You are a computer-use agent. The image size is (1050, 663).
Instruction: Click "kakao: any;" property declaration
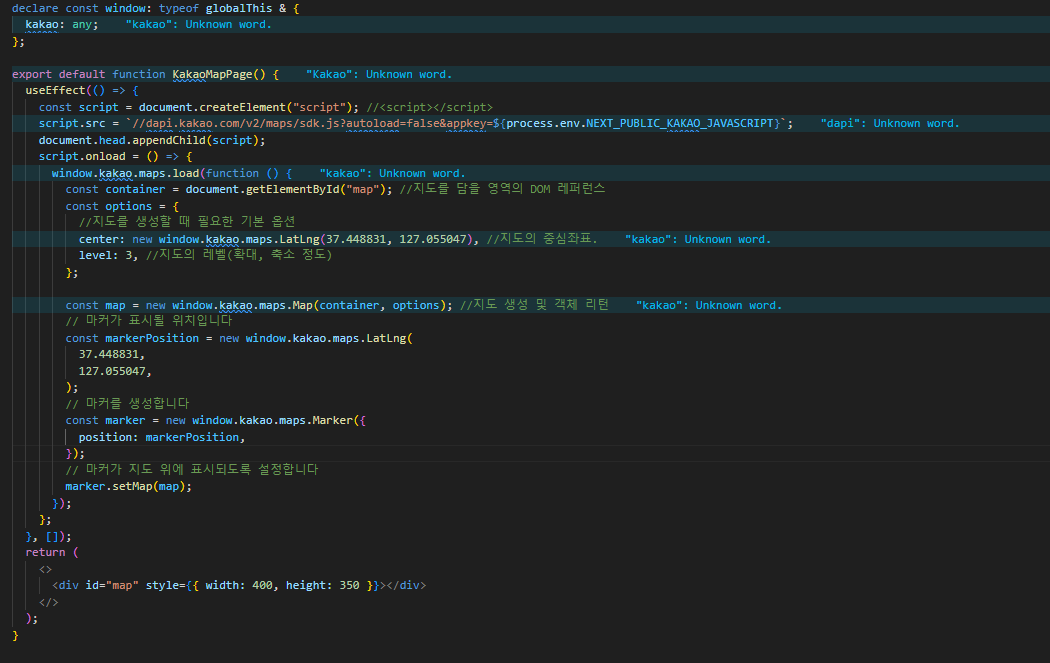(x=62, y=25)
